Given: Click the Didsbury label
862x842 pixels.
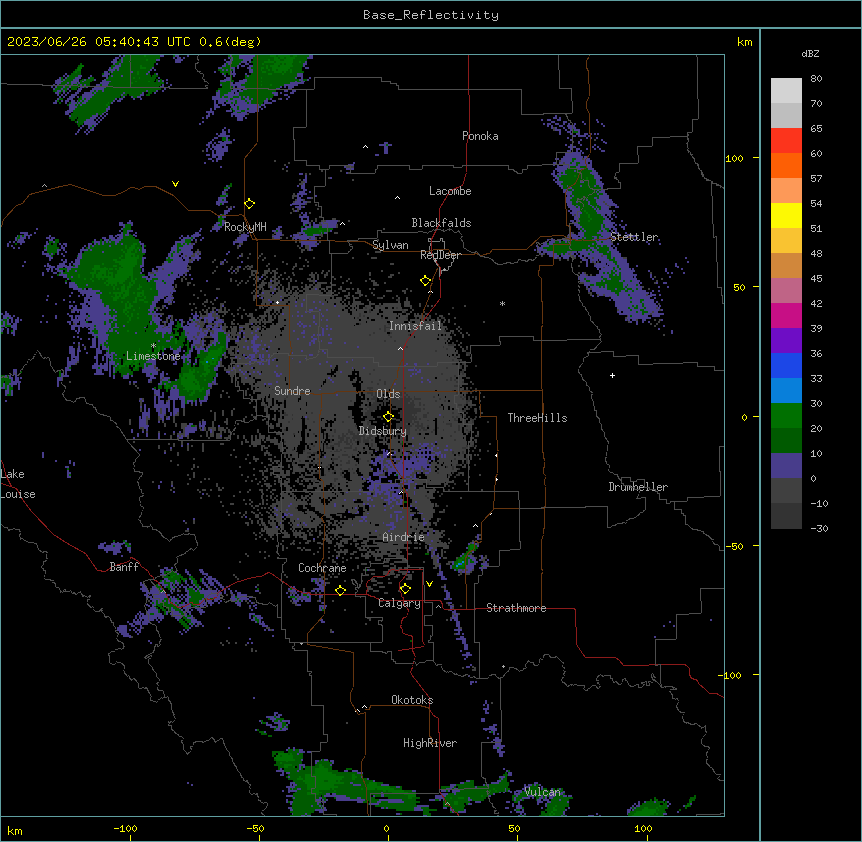Looking at the screenshot, I should click(383, 431).
